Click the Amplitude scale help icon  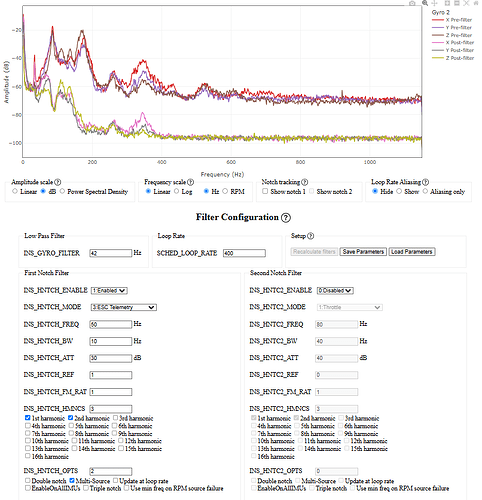pos(57,182)
